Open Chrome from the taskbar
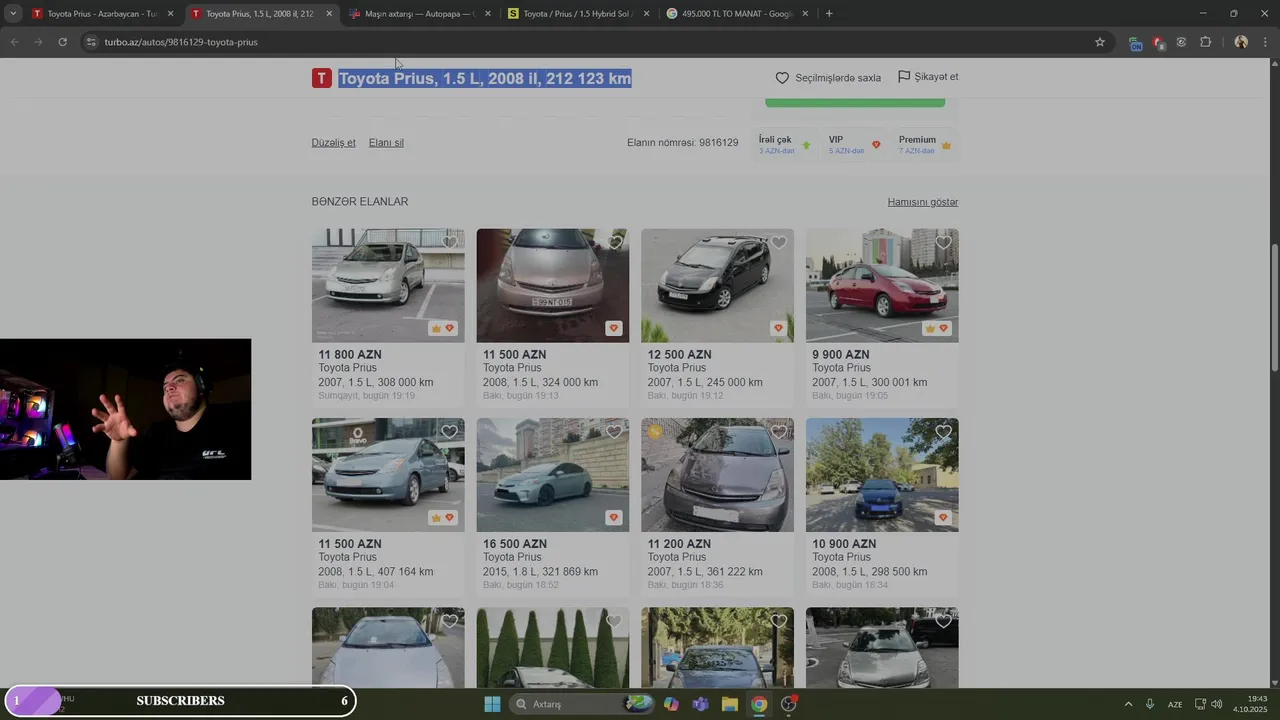This screenshot has height=720, width=1280. pyautogui.click(x=759, y=704)
